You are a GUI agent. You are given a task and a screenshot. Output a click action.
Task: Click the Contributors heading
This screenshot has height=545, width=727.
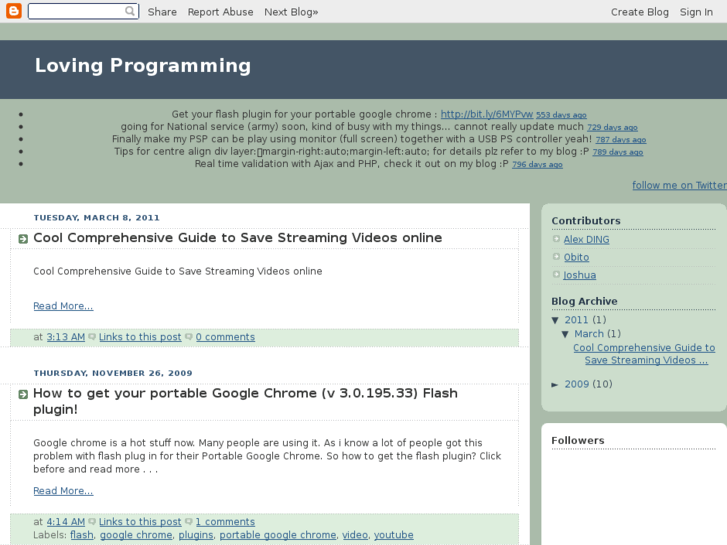coord(586,221)
